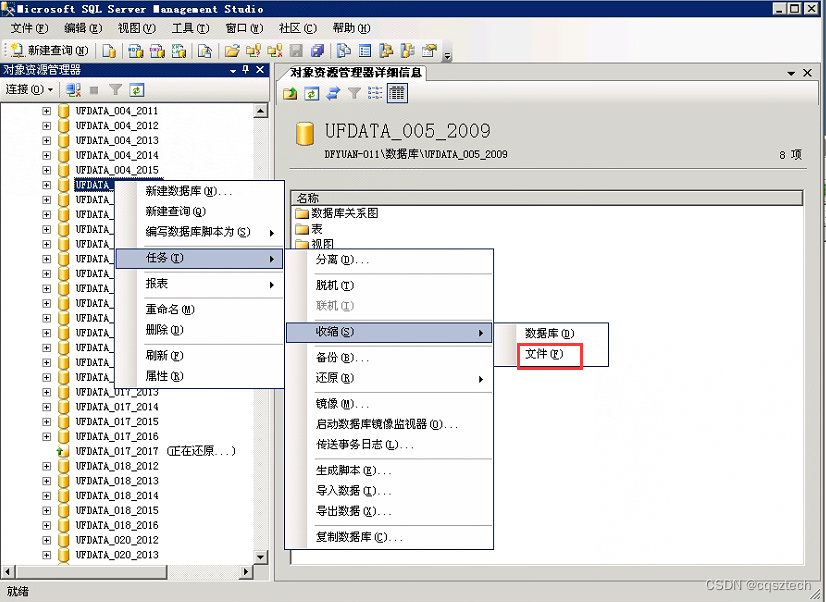
Task: Open the 工具(T) menu in menu bar
Action: pos(191,28)
